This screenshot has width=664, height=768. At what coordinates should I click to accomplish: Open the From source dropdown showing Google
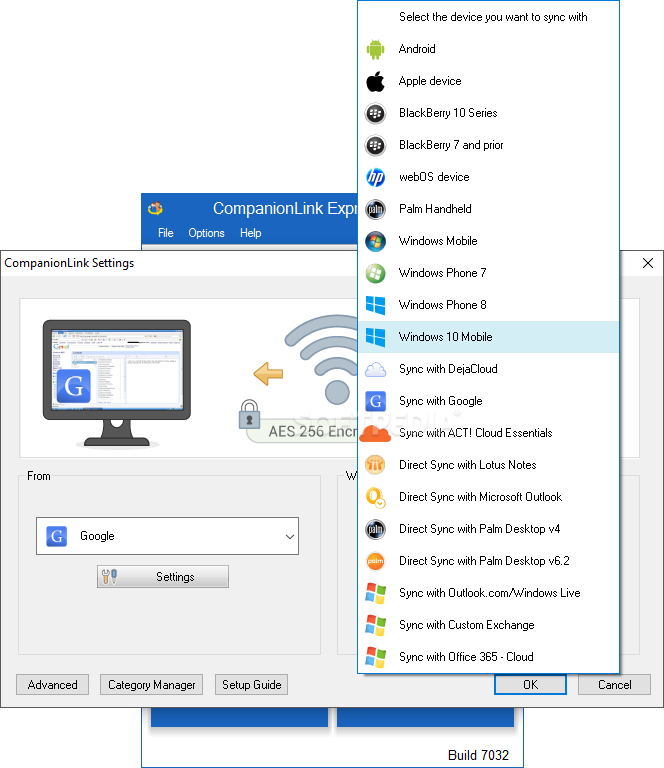[x=167, y=536]
